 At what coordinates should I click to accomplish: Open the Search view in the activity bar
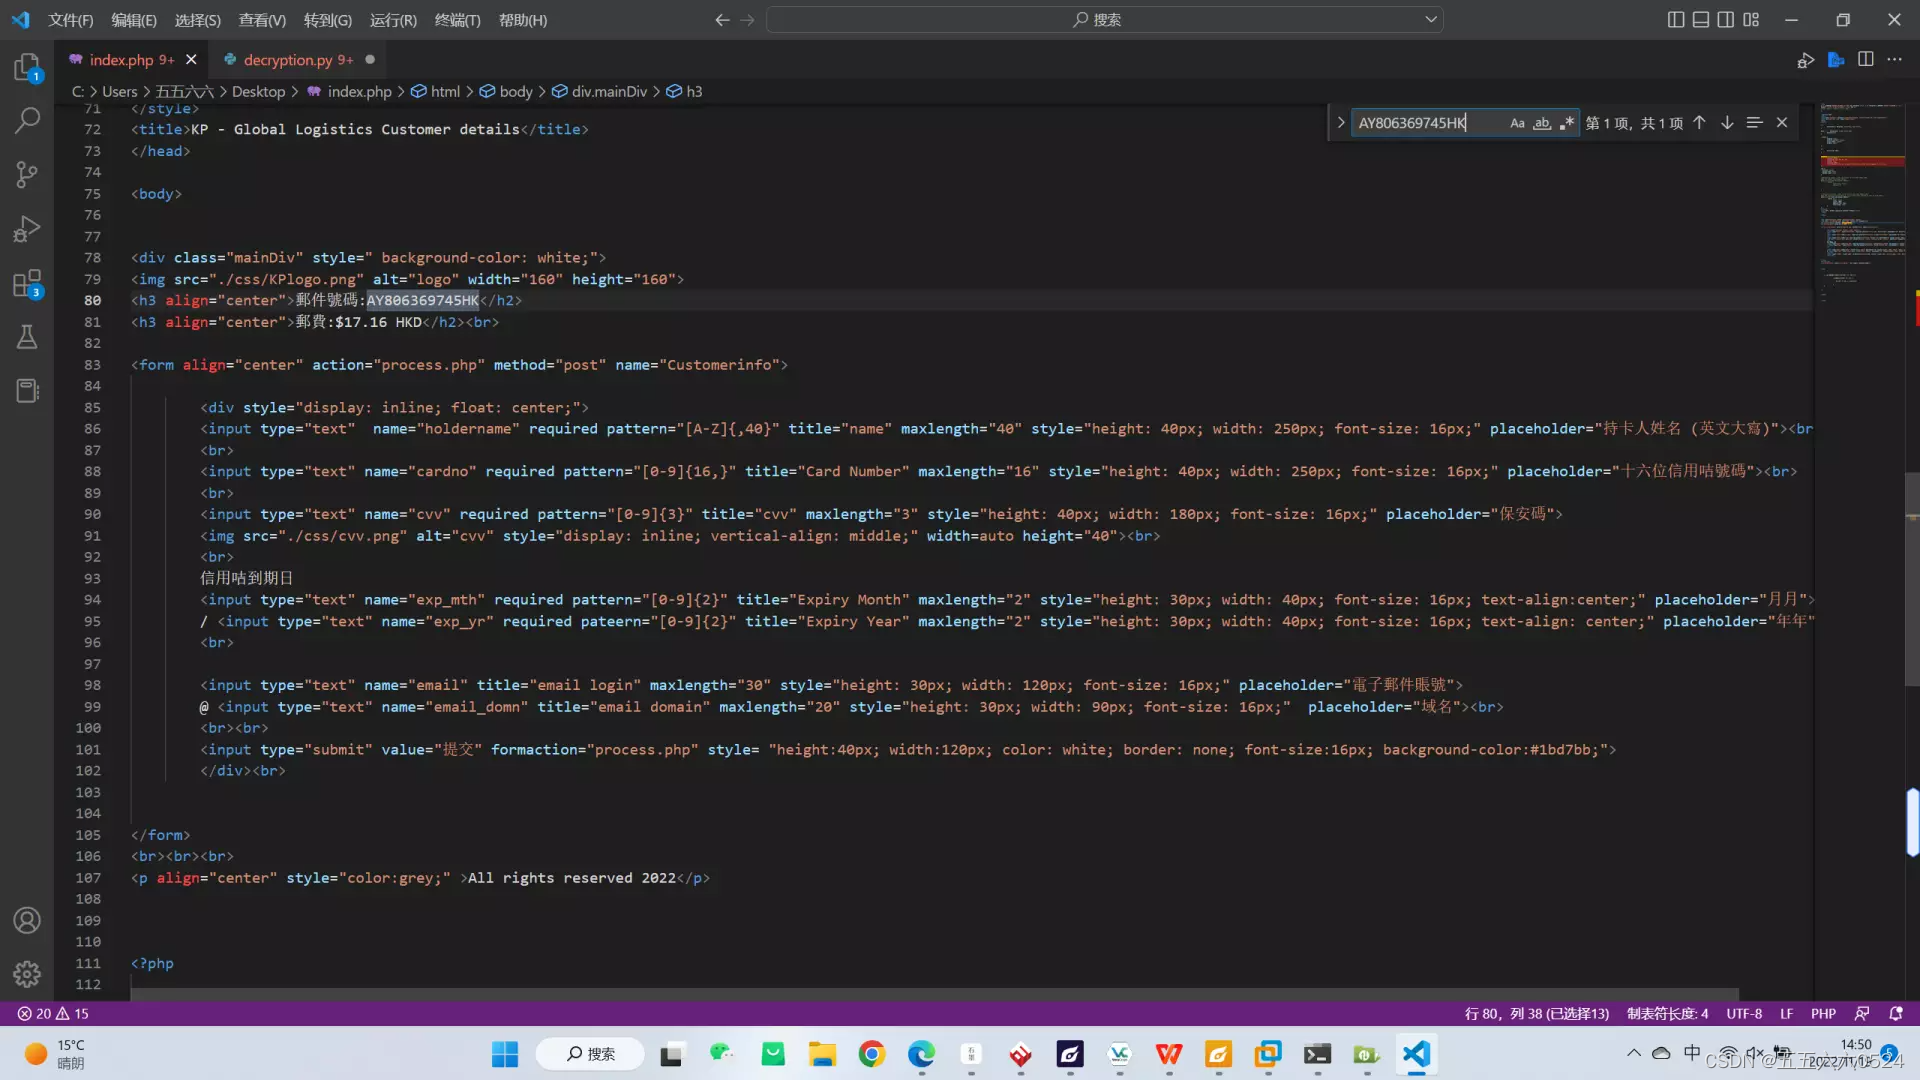click(27, 121)
